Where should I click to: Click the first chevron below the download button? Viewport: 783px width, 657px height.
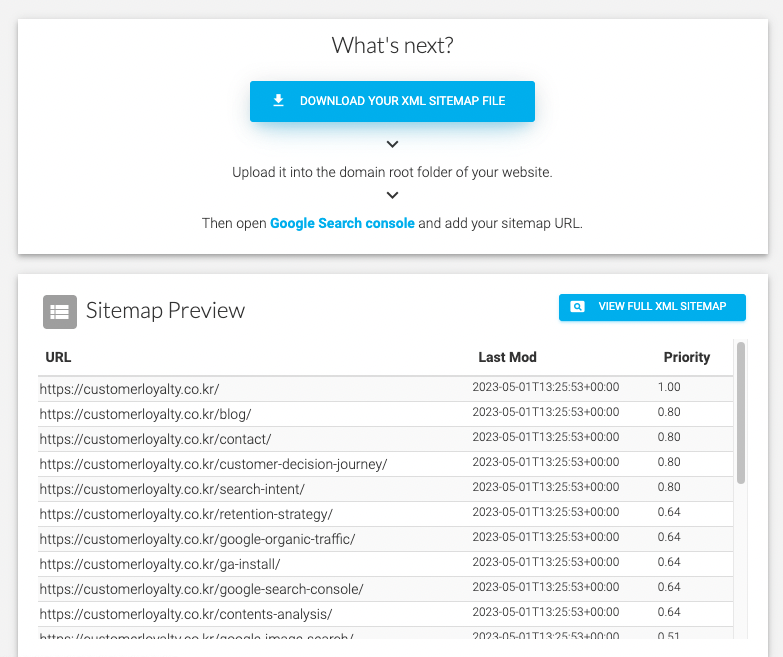pos(392,145)
